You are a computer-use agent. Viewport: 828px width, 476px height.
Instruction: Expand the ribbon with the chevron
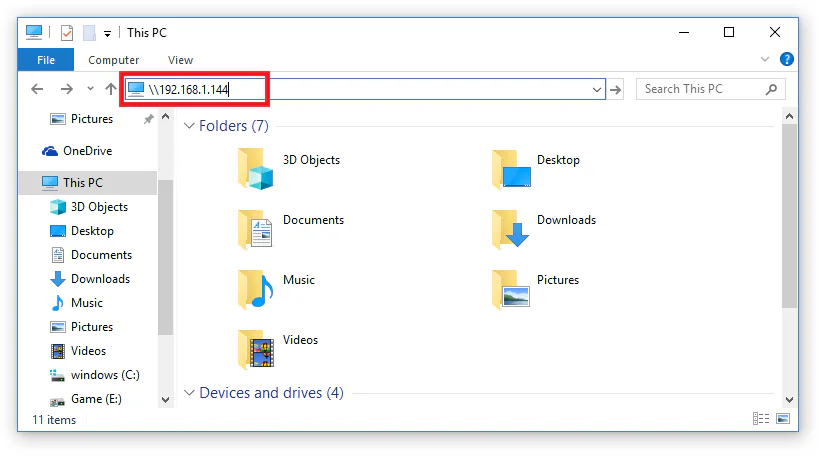pos(765,59)
